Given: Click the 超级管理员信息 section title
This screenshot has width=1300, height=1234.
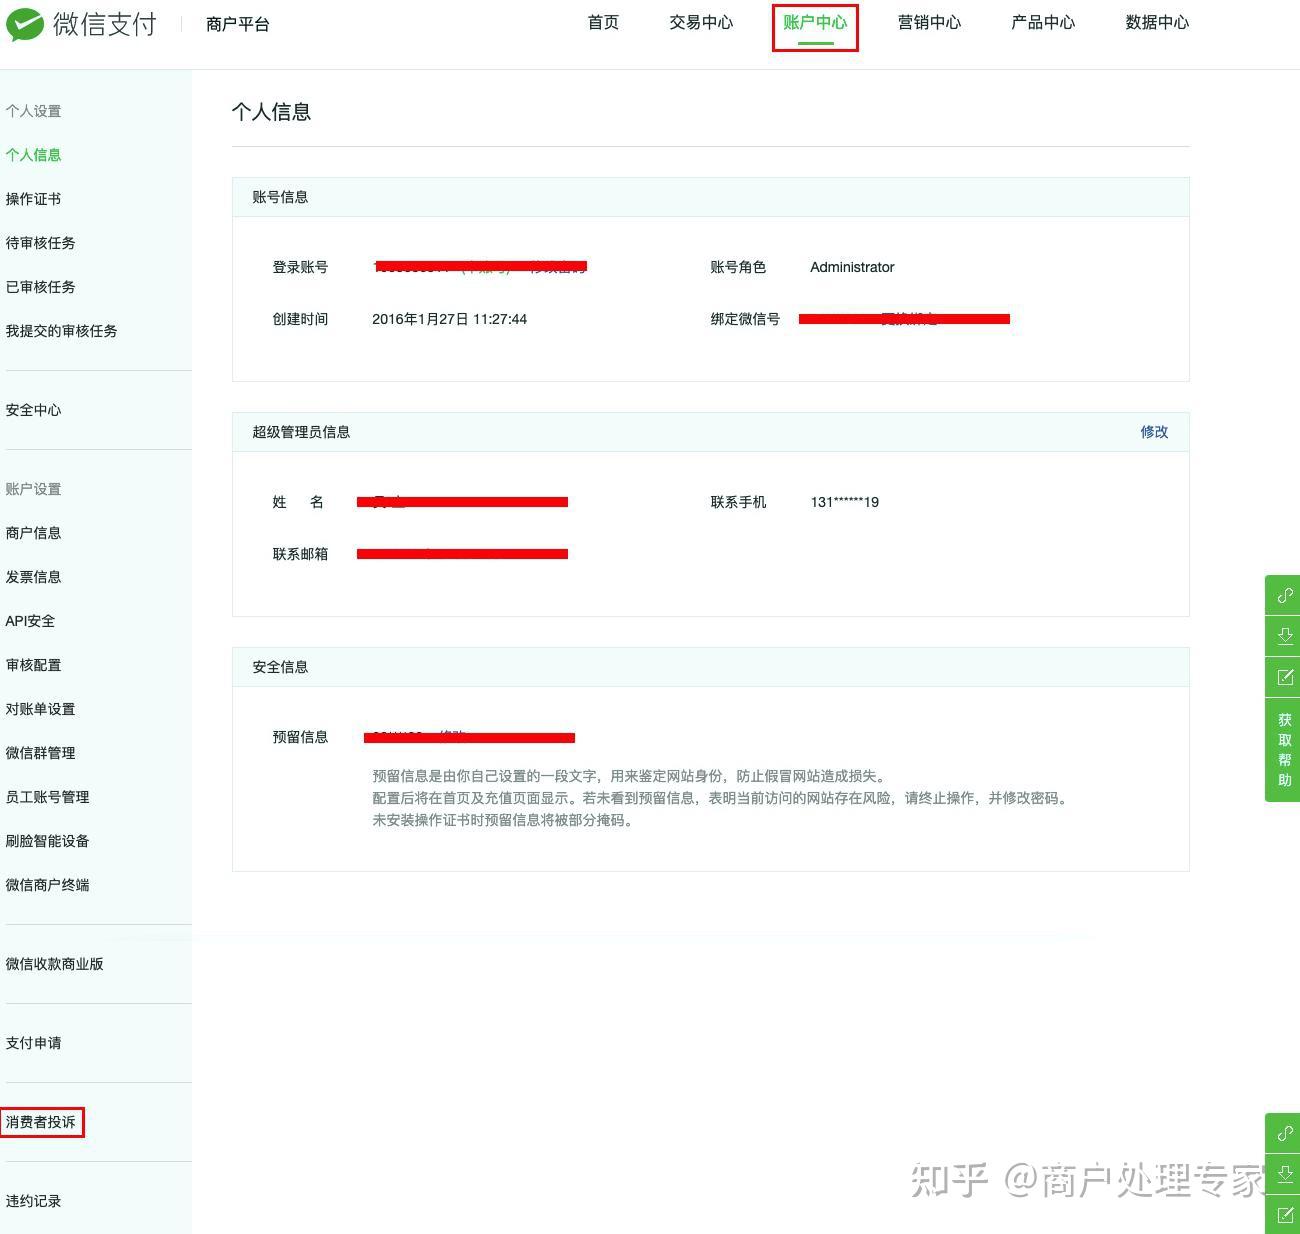Looking at the screenshot, I should pos(301,432).
